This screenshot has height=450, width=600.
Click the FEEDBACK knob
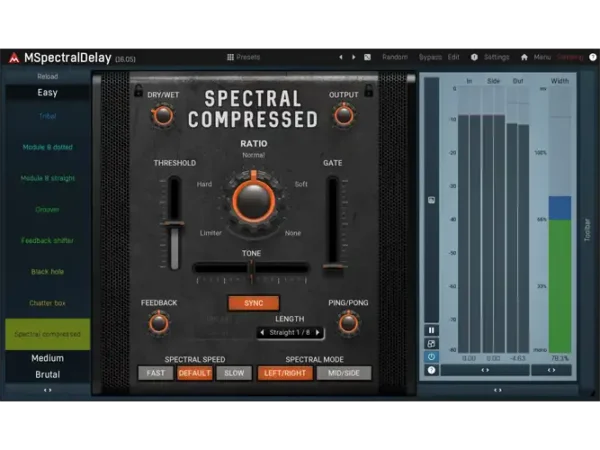click(x=158, y=323)
